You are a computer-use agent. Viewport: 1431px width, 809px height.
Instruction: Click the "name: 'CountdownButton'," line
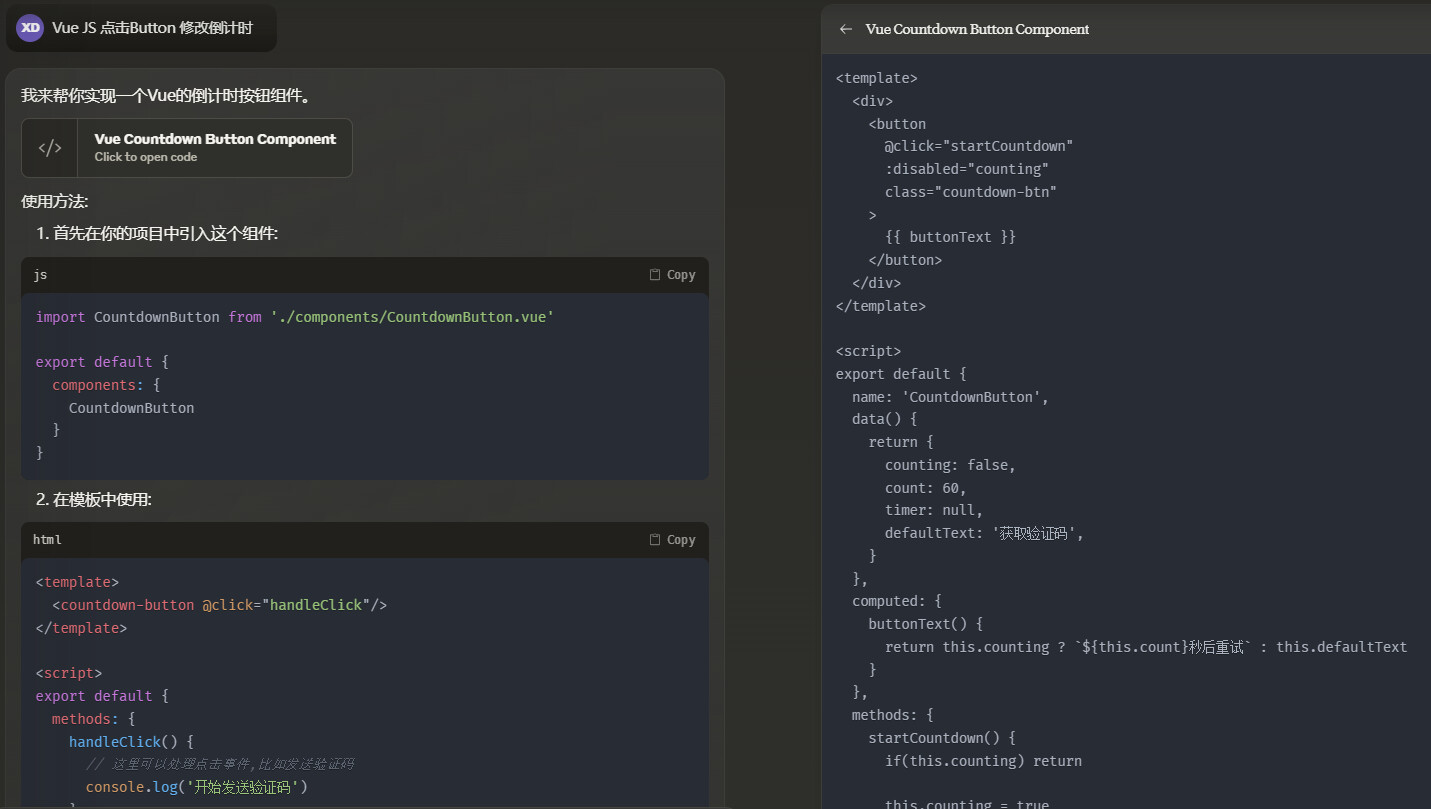pos(950,397)
